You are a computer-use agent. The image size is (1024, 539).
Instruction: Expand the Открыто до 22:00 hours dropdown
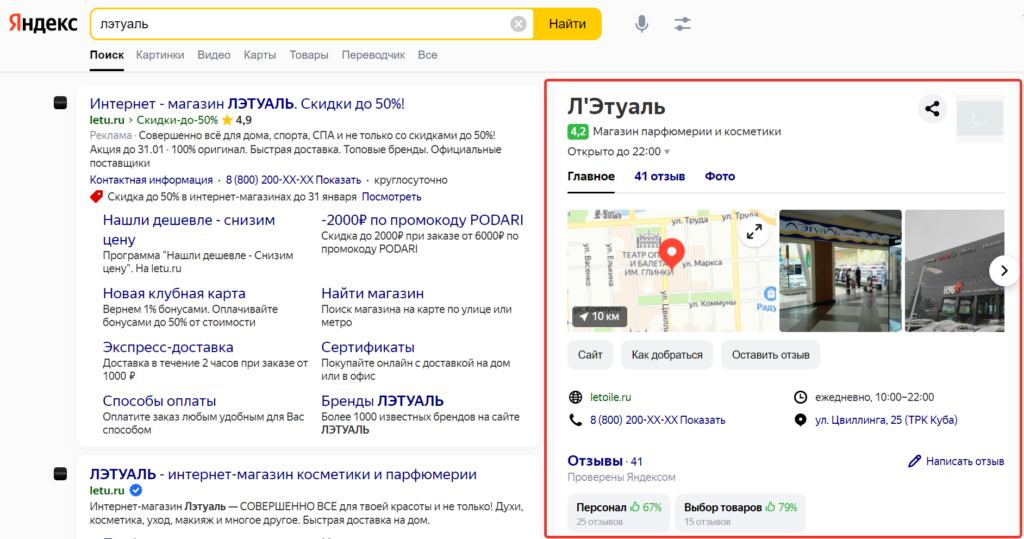point(618,152)
